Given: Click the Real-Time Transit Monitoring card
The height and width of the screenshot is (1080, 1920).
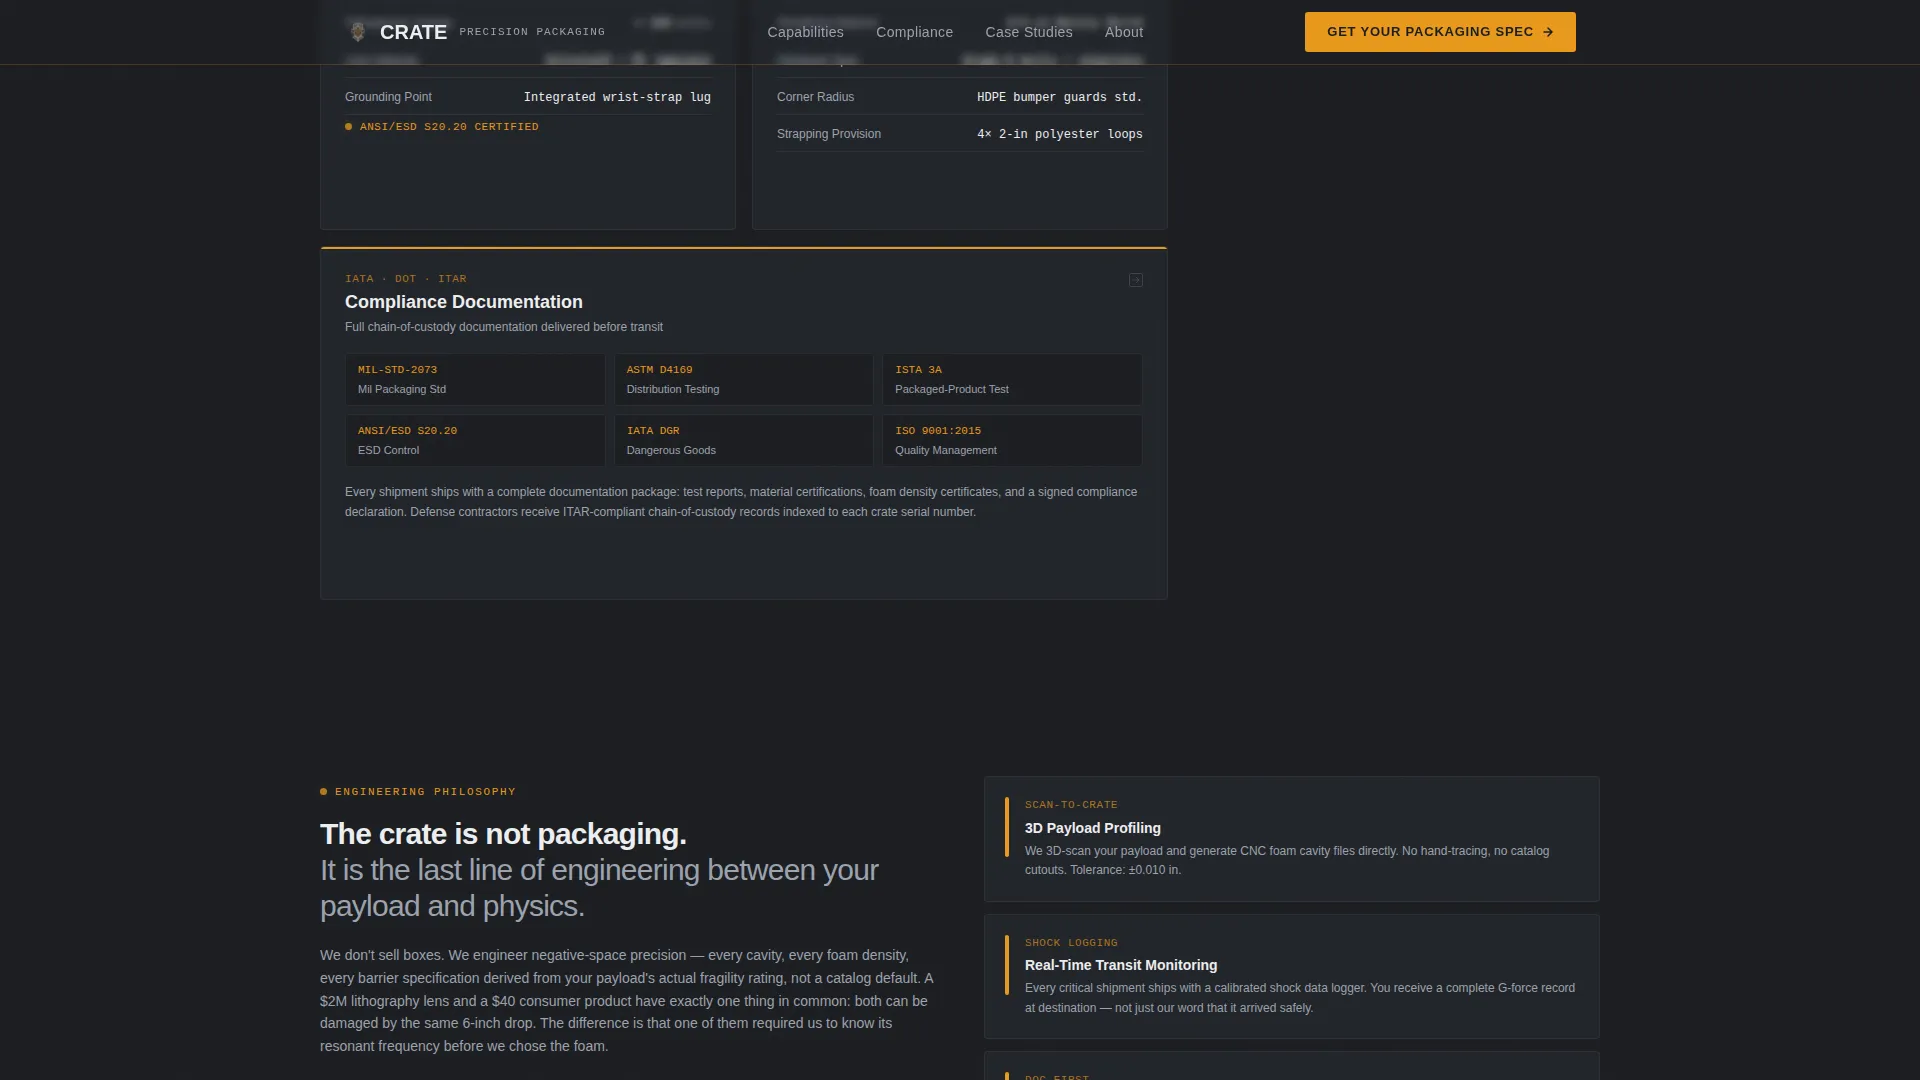Looking at the screenshot, I should click(1291, 976).
